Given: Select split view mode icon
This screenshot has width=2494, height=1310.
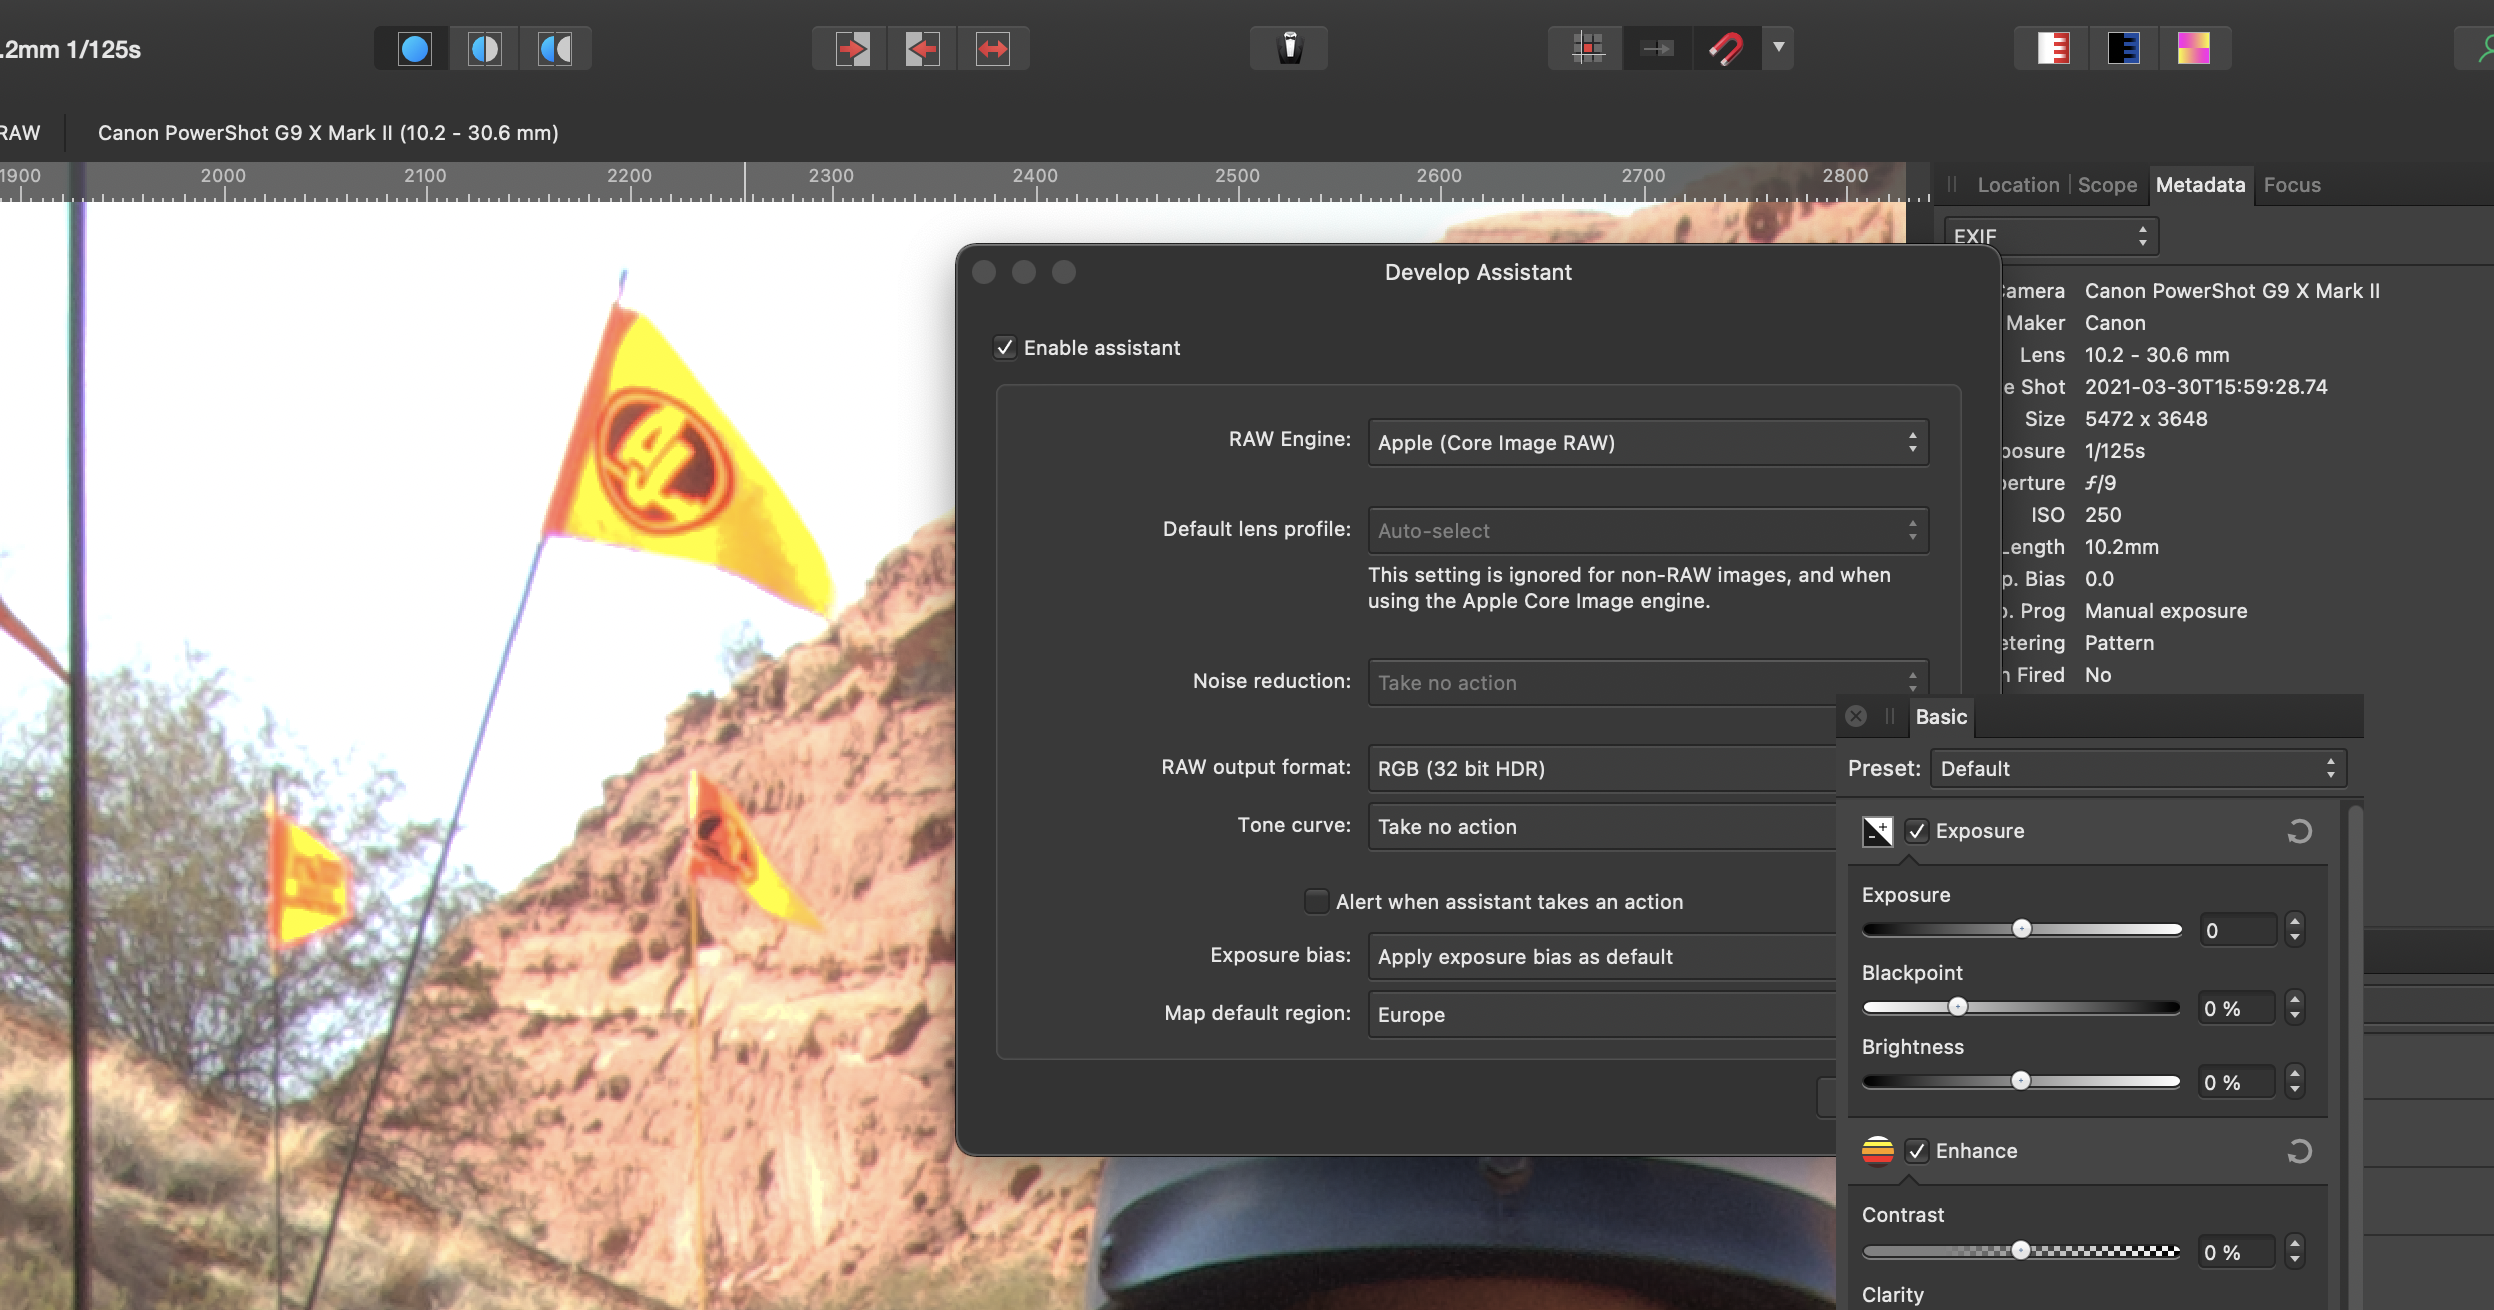Looking at the screenshot, I should (485, 48).
